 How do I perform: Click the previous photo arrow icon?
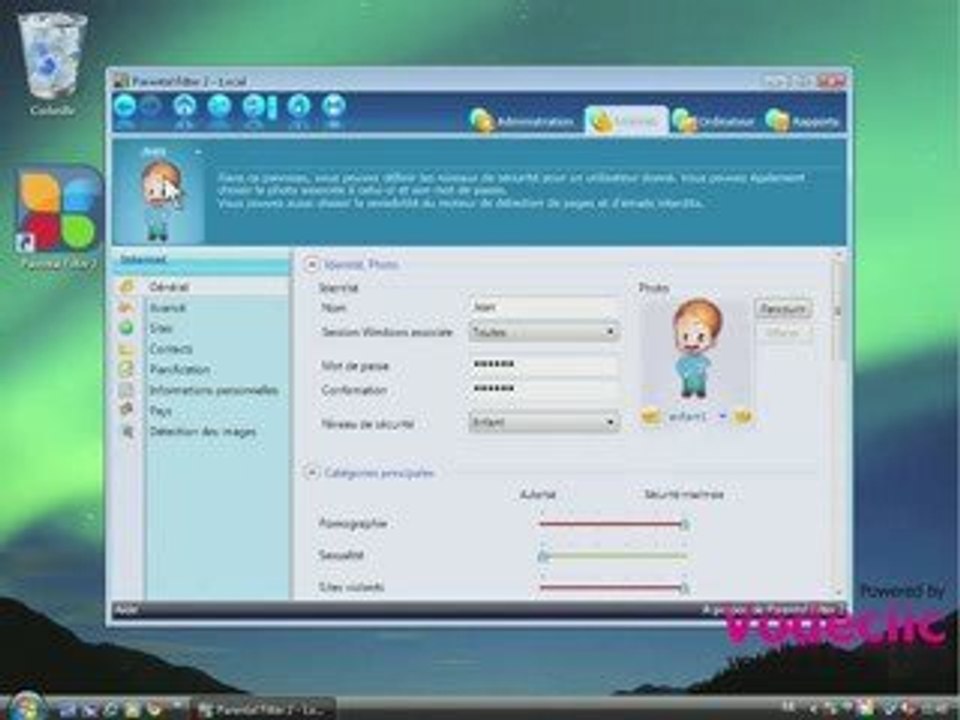650,416
